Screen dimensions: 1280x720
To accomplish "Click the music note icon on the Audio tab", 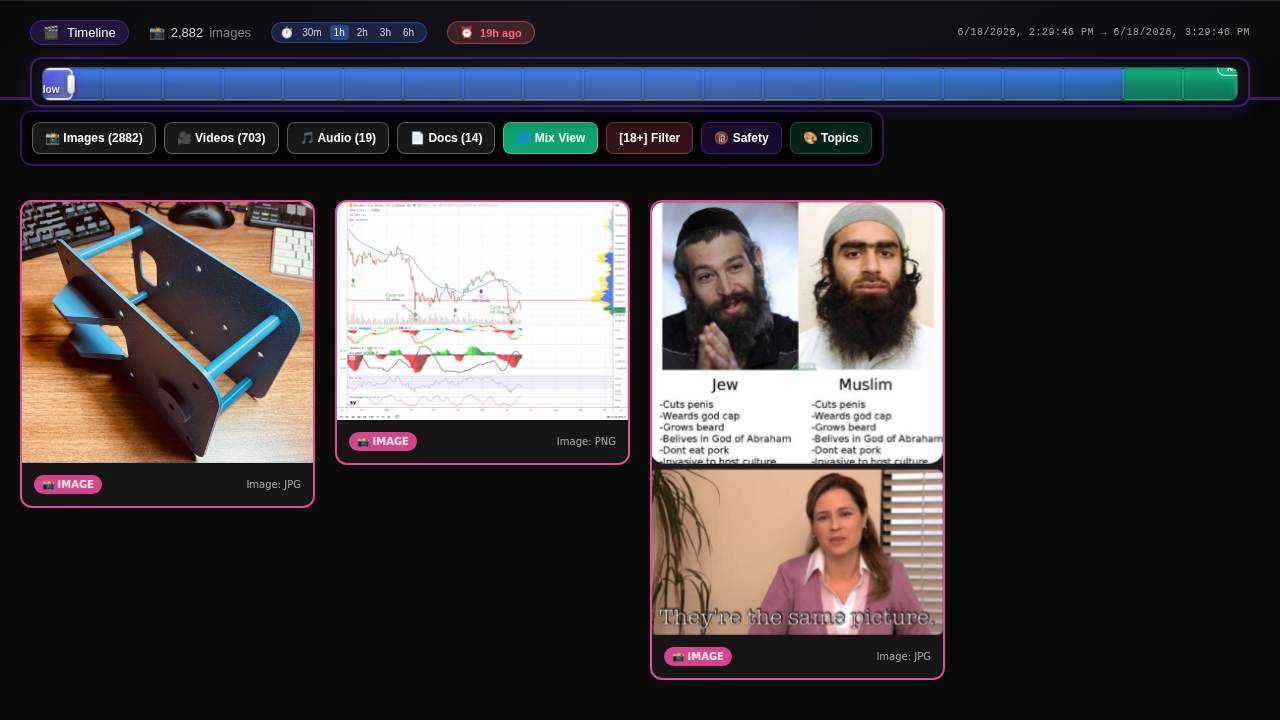I will pyautogui.click(x=307, y=138).
